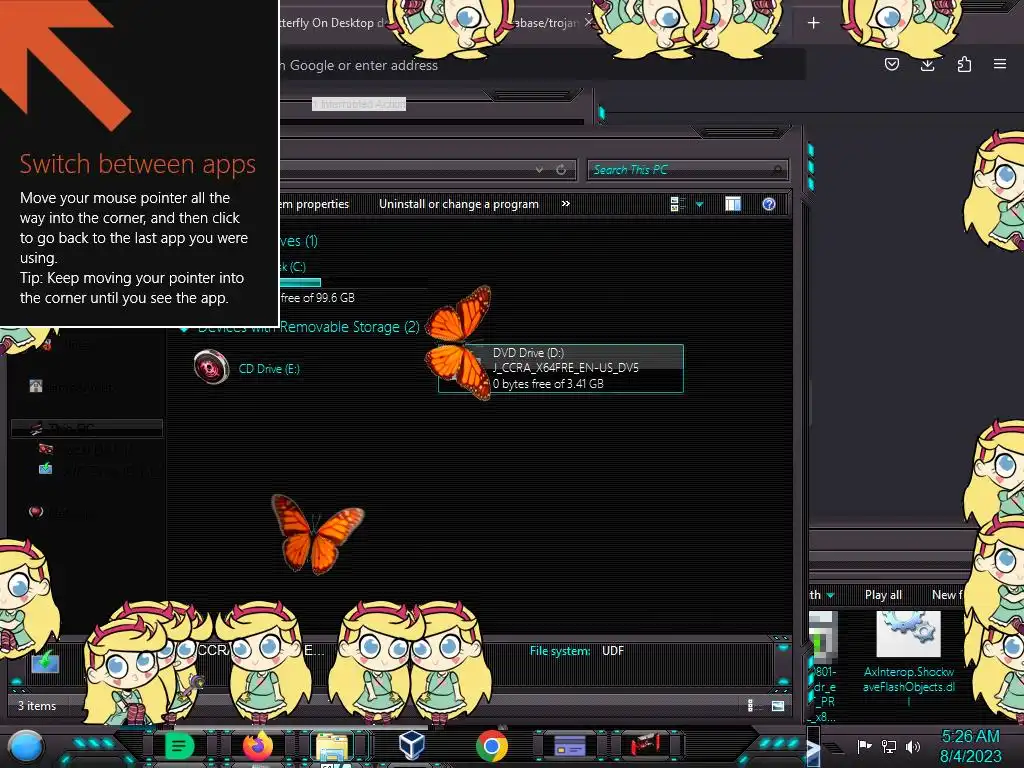
Task: Click the CD Drive (E:) label
Action: tap(269, 369)
